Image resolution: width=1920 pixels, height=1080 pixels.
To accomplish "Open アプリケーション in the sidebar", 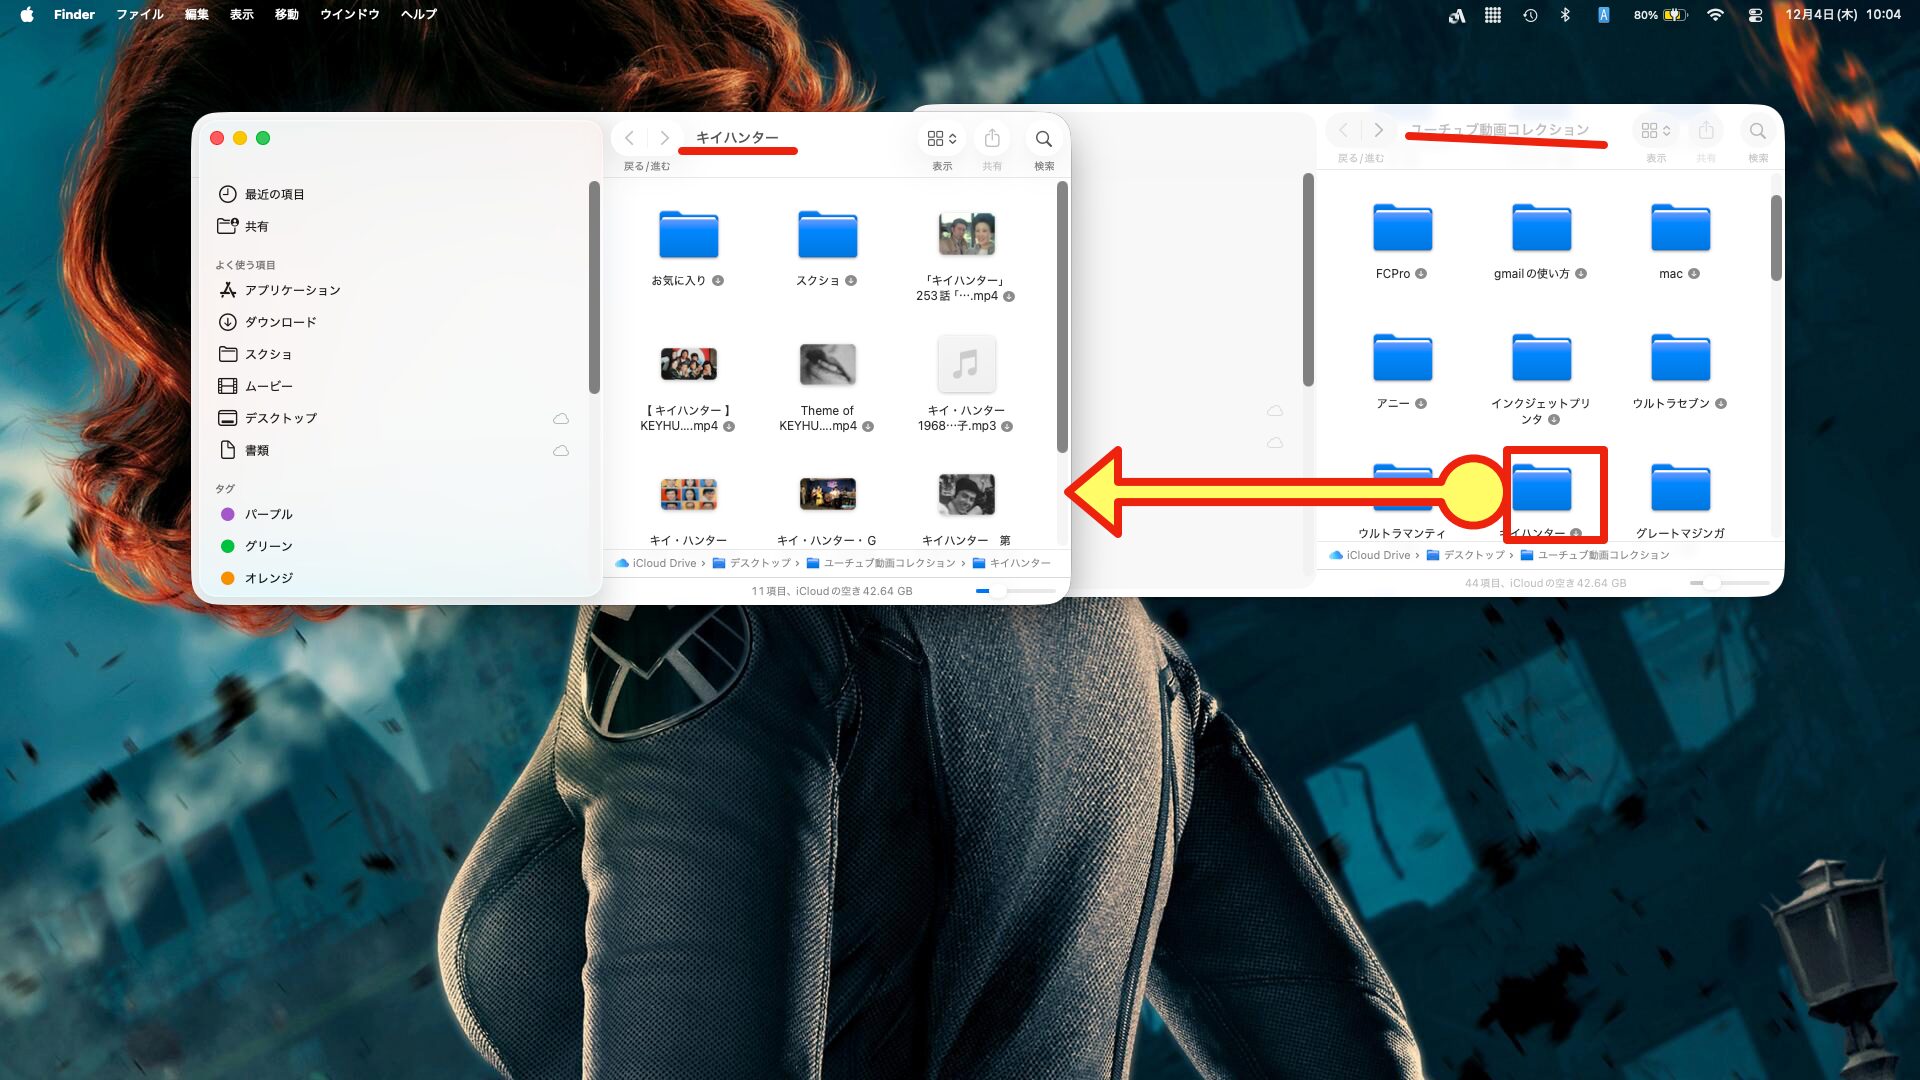I will tap(292, 290).
